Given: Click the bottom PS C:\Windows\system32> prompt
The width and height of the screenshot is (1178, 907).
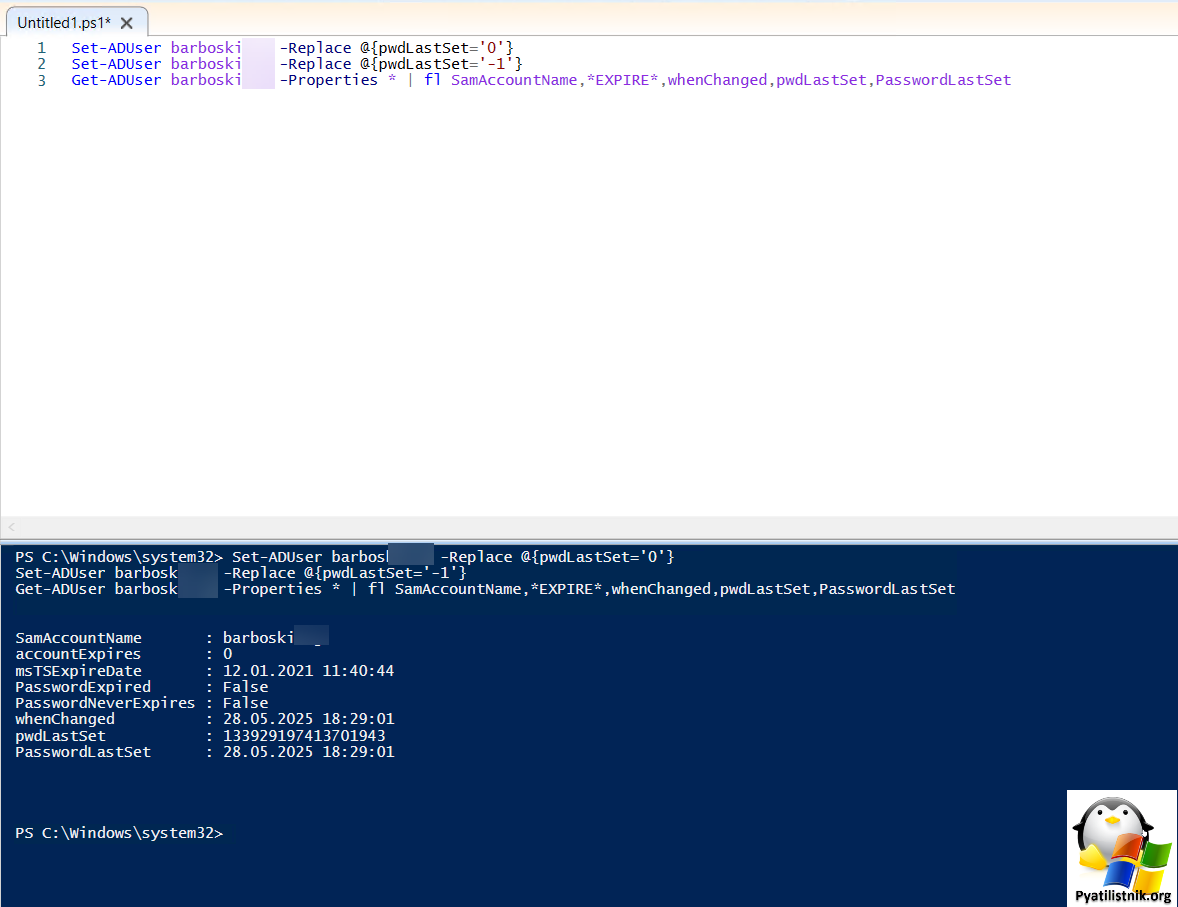Looking at the screenshot, I should pyautogui.click(x=119, y=833).
